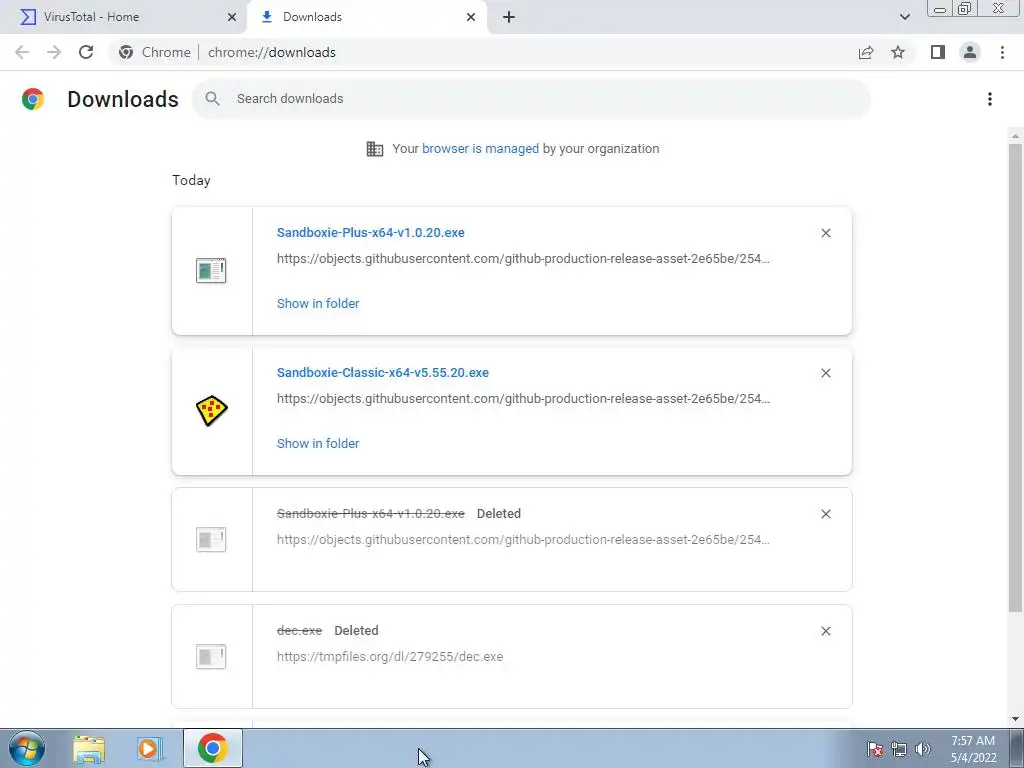Open the Chrome profile avatar menu
Image resolution: width=1024 pixels, height=768 pixels.
pyautogui.click(x=970, y=52)
